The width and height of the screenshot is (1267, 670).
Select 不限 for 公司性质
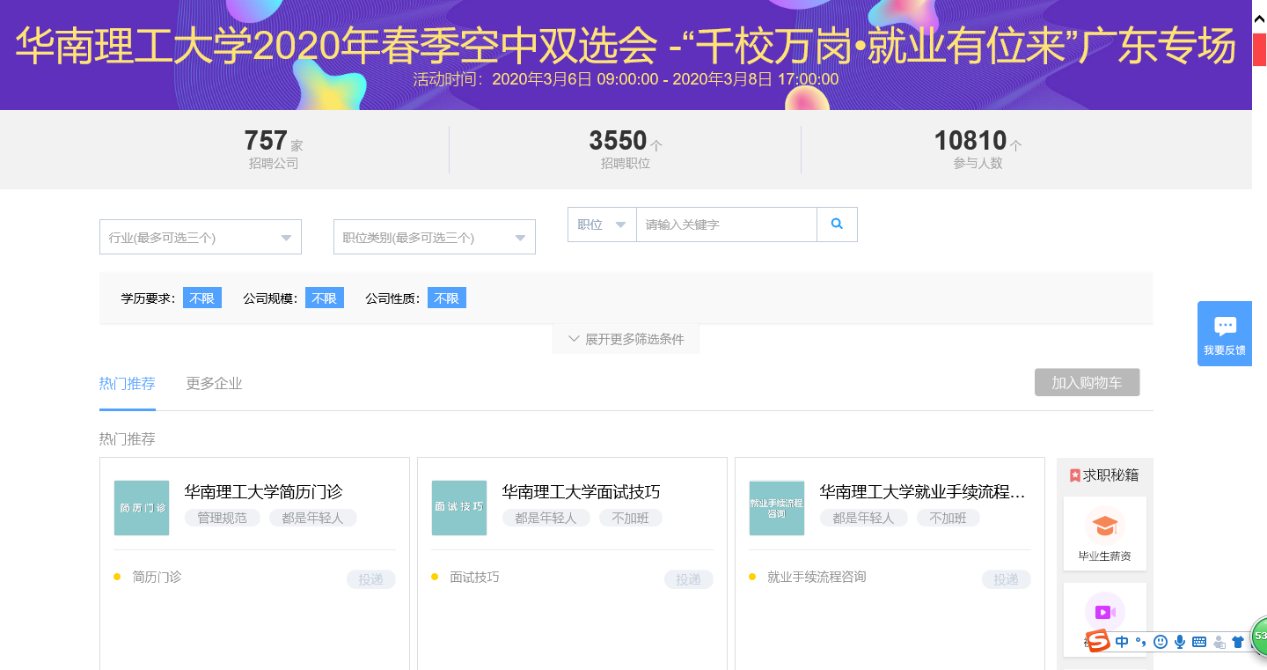[x=447, y=298]
